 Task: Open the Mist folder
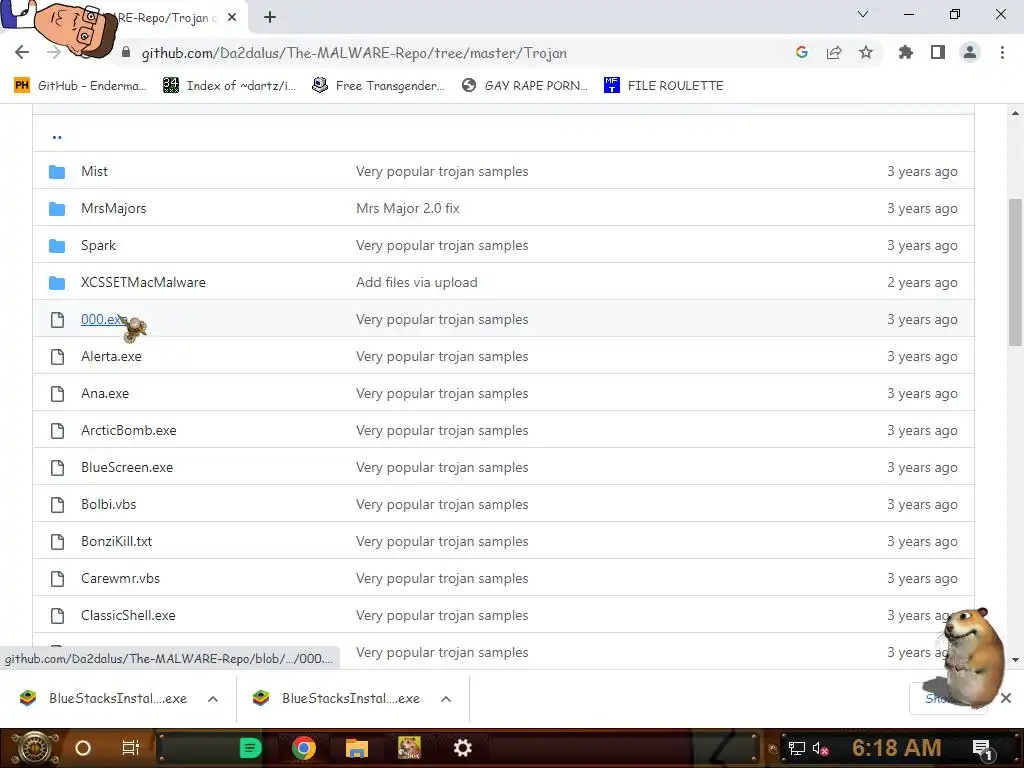(x=94, y=171)
